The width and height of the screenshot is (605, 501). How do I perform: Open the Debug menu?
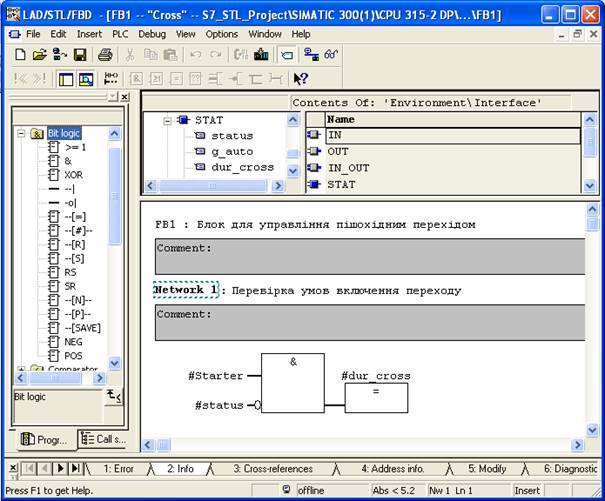click(x=152, y=34)
